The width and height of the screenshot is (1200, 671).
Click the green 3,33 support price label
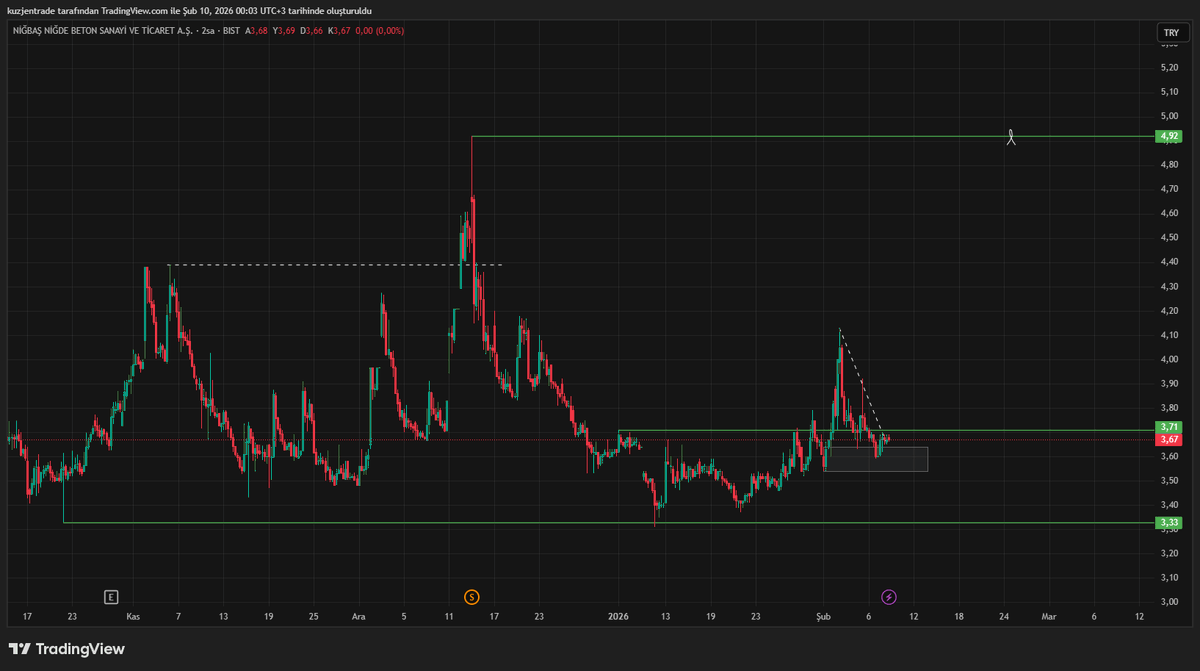(1170, 522)
